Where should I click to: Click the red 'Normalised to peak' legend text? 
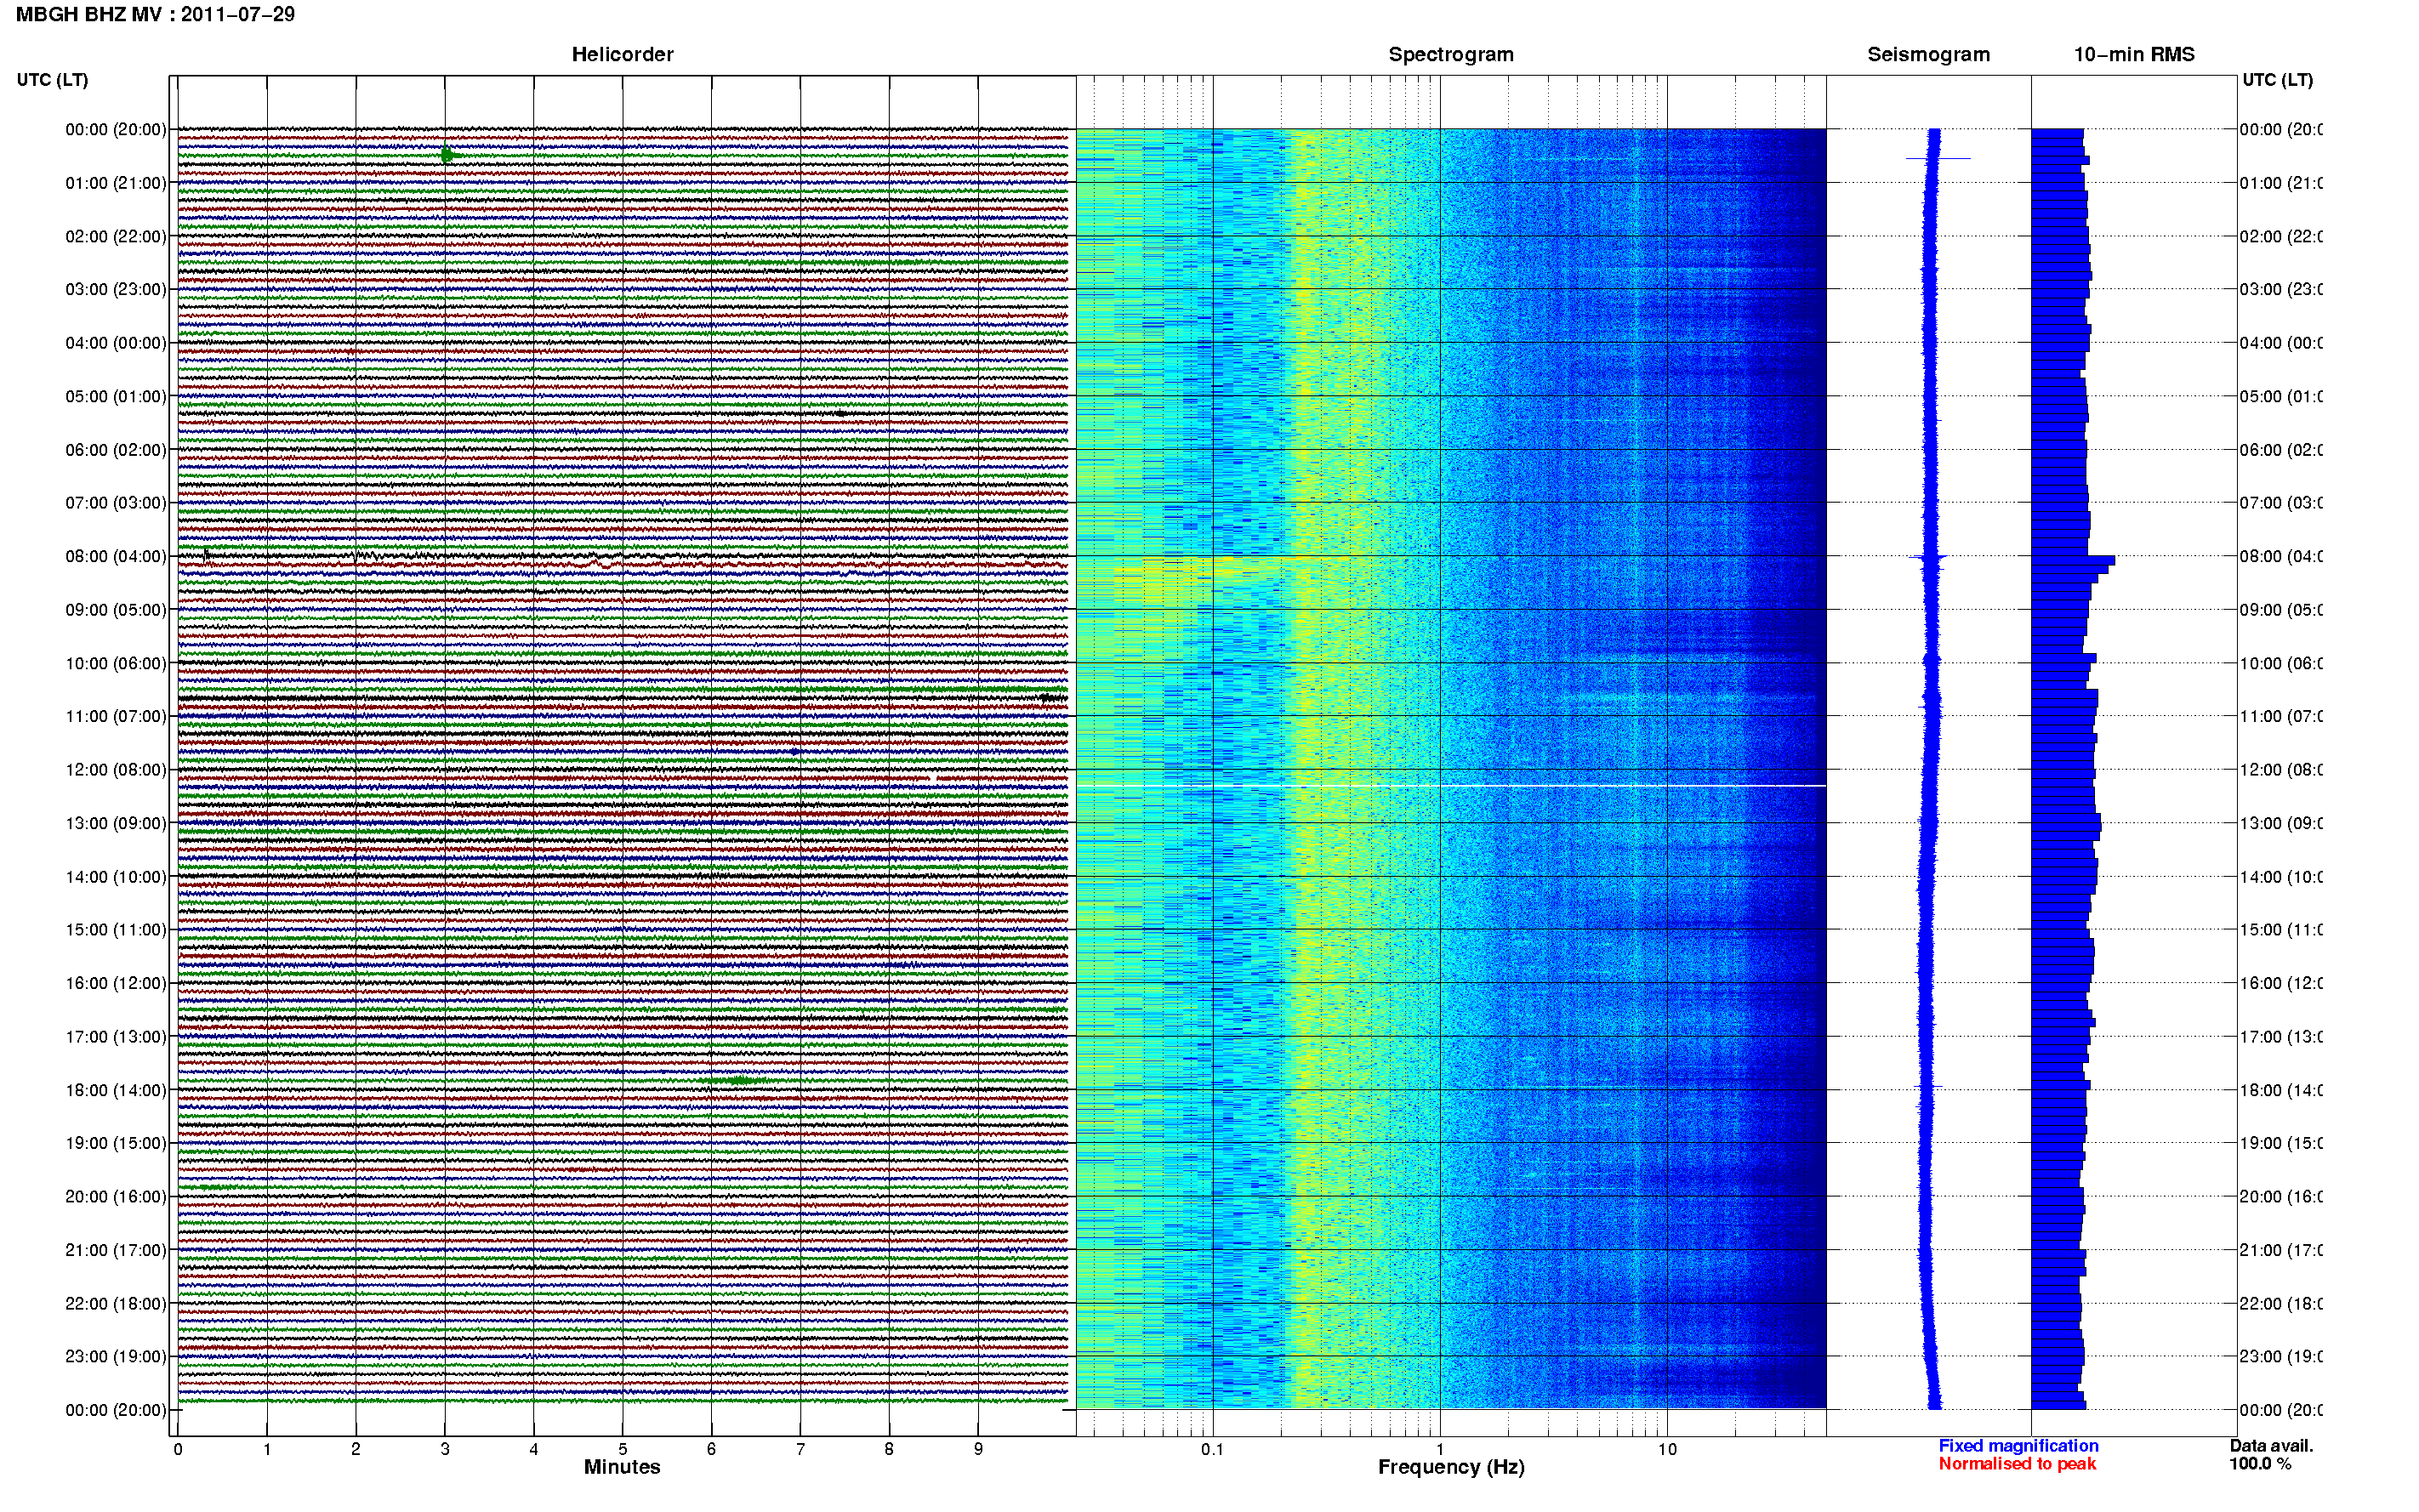click(x=2017, y=1464)
